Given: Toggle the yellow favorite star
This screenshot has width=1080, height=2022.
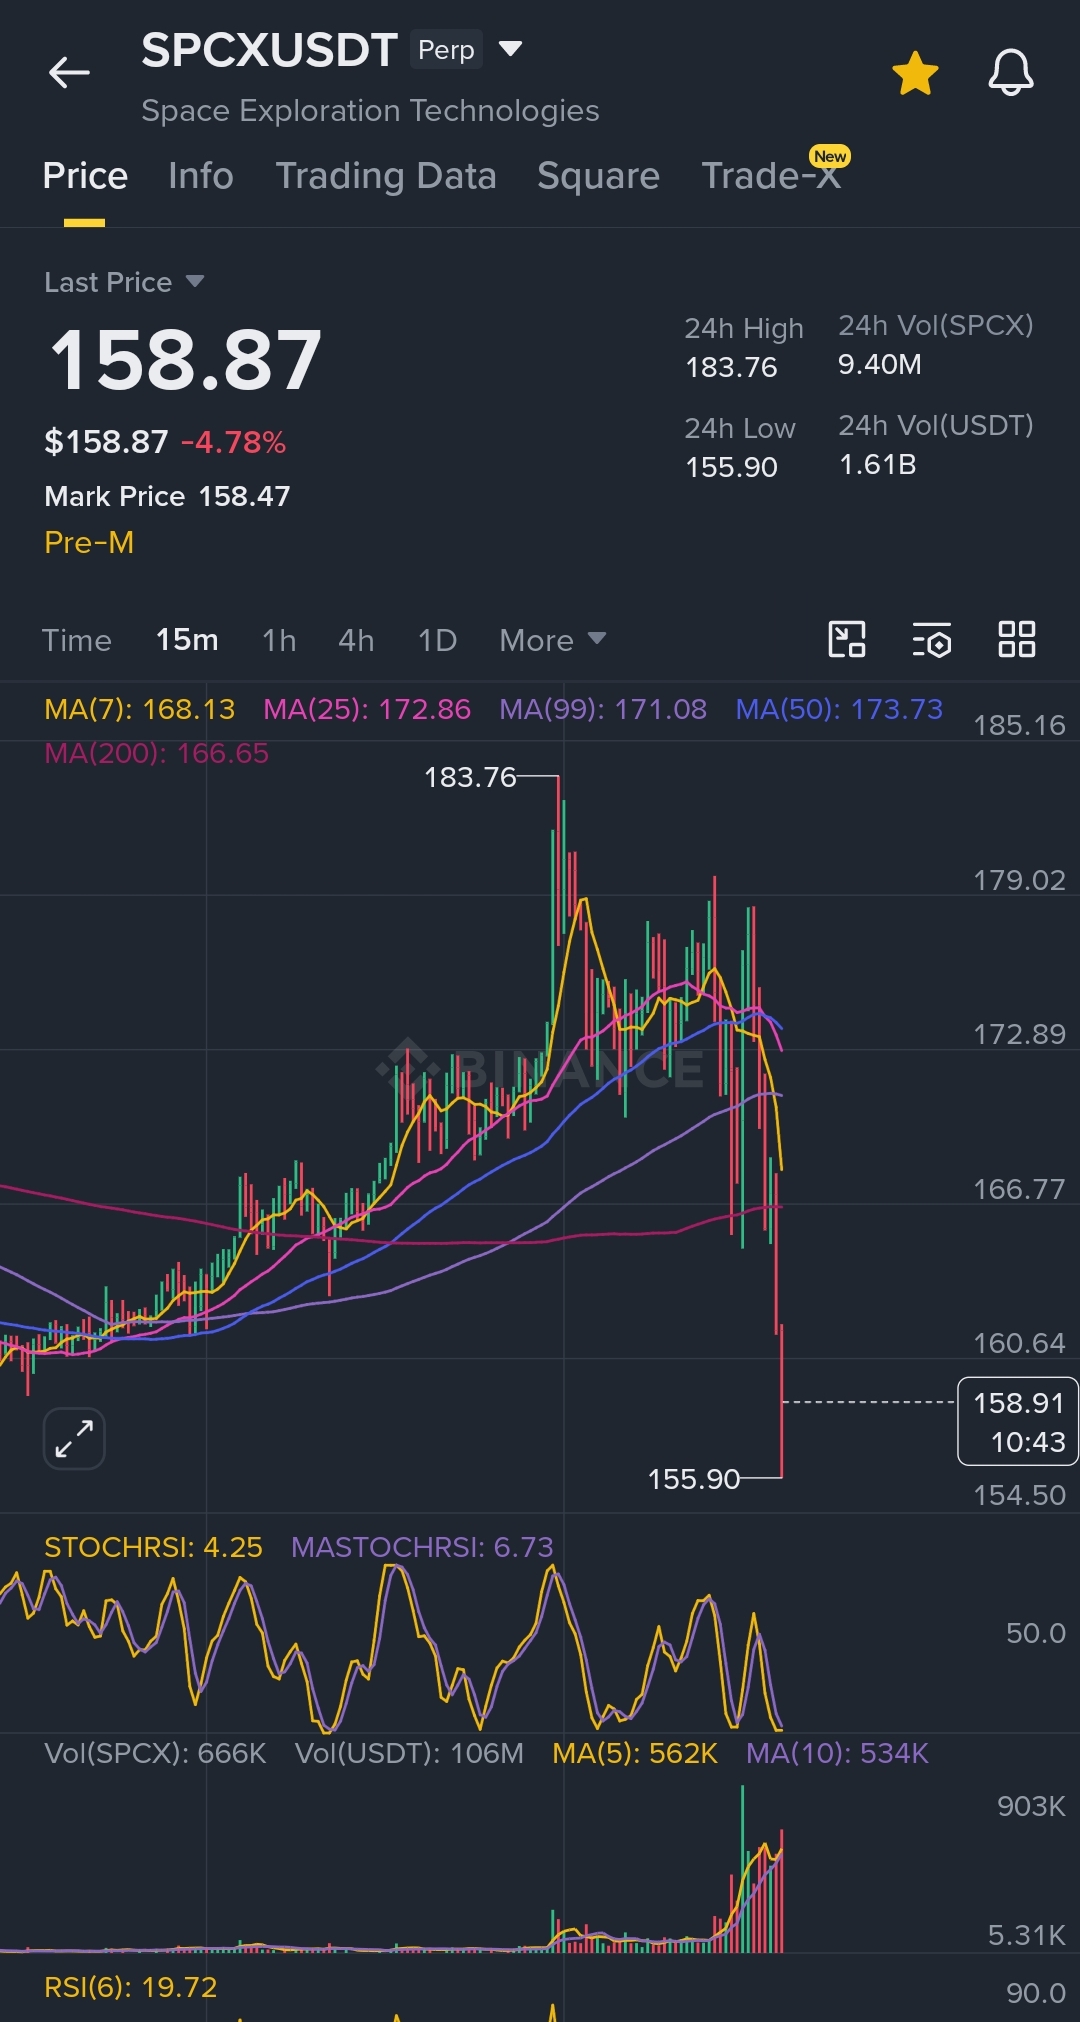Looking at the screenshot, I should (x=915, y=74).
